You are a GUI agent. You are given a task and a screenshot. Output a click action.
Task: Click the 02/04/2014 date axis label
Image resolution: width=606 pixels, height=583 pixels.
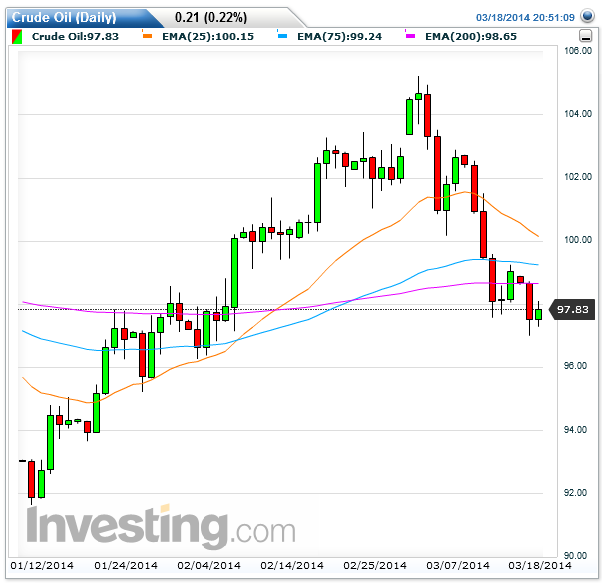(209, 566)
